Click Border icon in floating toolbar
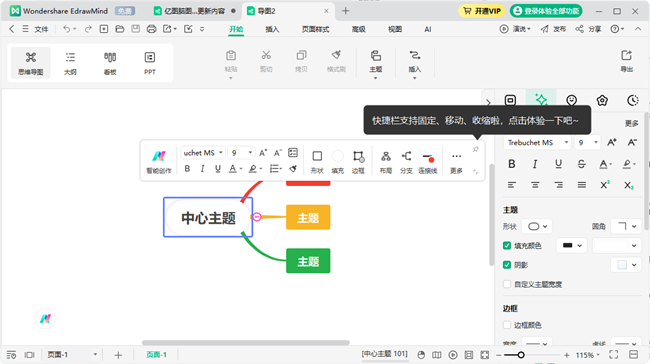 (x=358, y=161)
